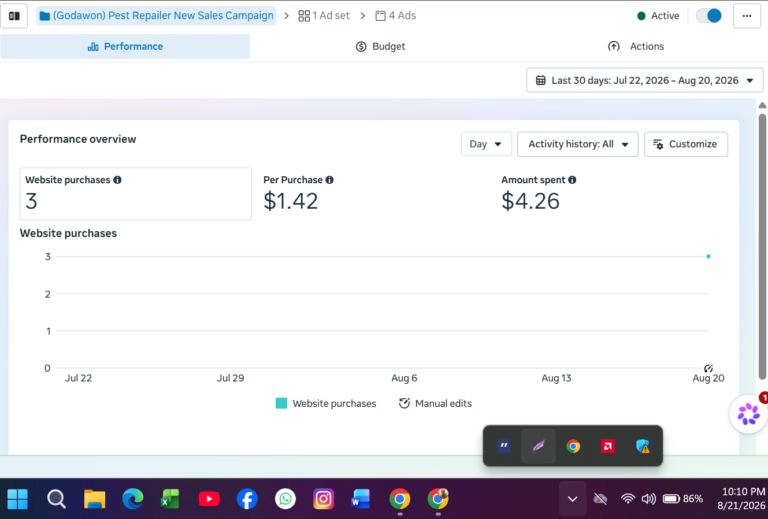Click the Website purchases info icon
Viewport: 768px width, 519px height.
118,180
